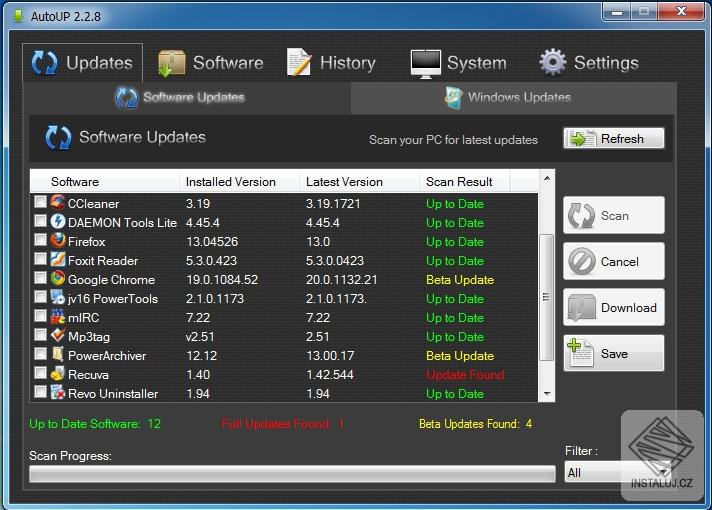Click PowerArchiver's Beta Update result
This screenshot has height=510, width=712.
pos(460,356)
